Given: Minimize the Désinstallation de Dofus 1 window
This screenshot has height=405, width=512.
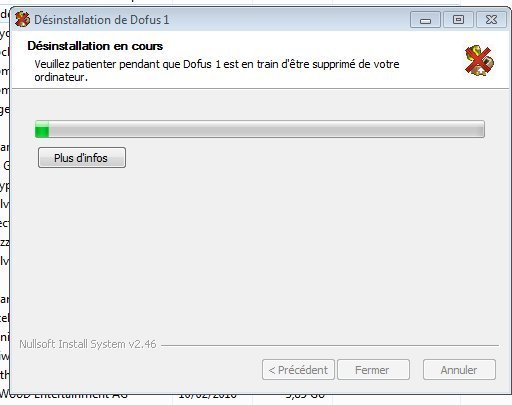Looking at the screenshot, I should [425, 20].
